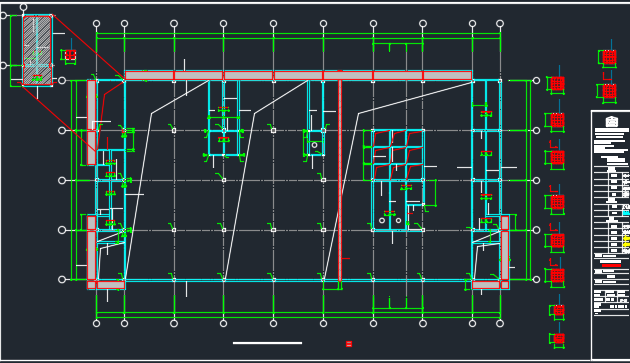Click the first grid bubble in the top axis row

[96, 24]
